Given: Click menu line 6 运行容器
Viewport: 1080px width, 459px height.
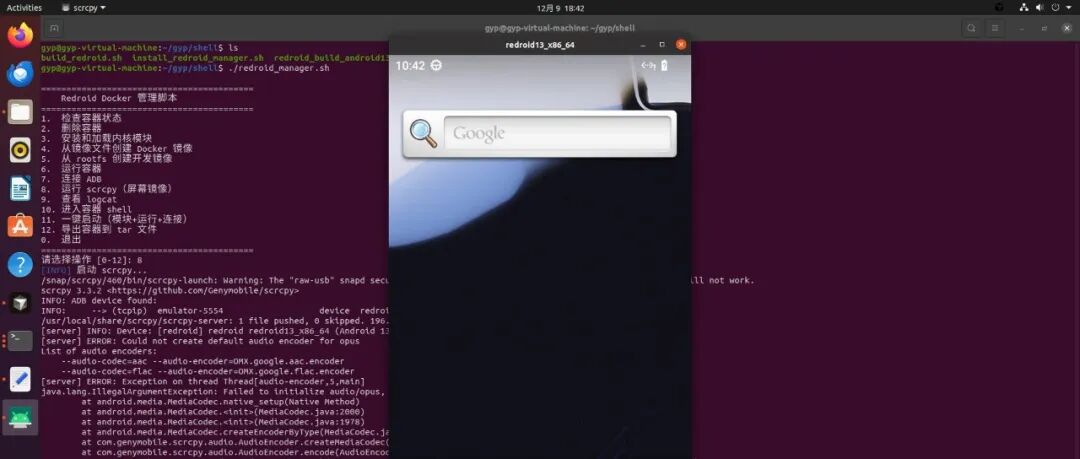Looking at the screenshot, I should (72, 168).
